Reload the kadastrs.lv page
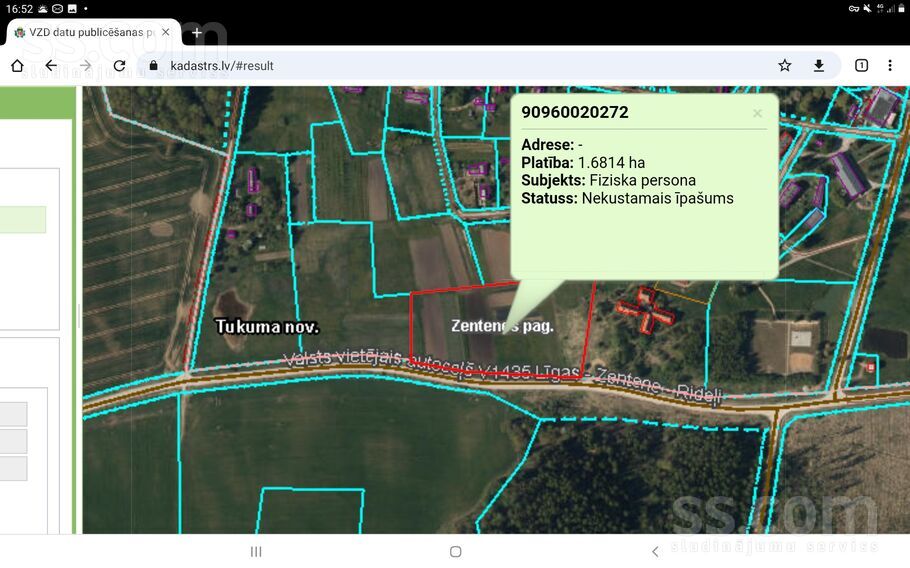910x568 pixels. tap(119, 66)
